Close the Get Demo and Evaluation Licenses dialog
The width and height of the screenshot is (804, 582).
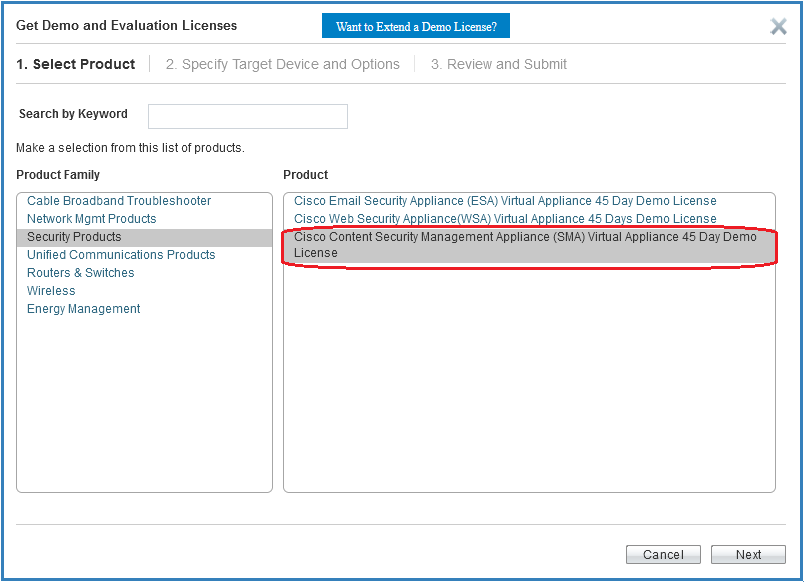coord(778,26)
